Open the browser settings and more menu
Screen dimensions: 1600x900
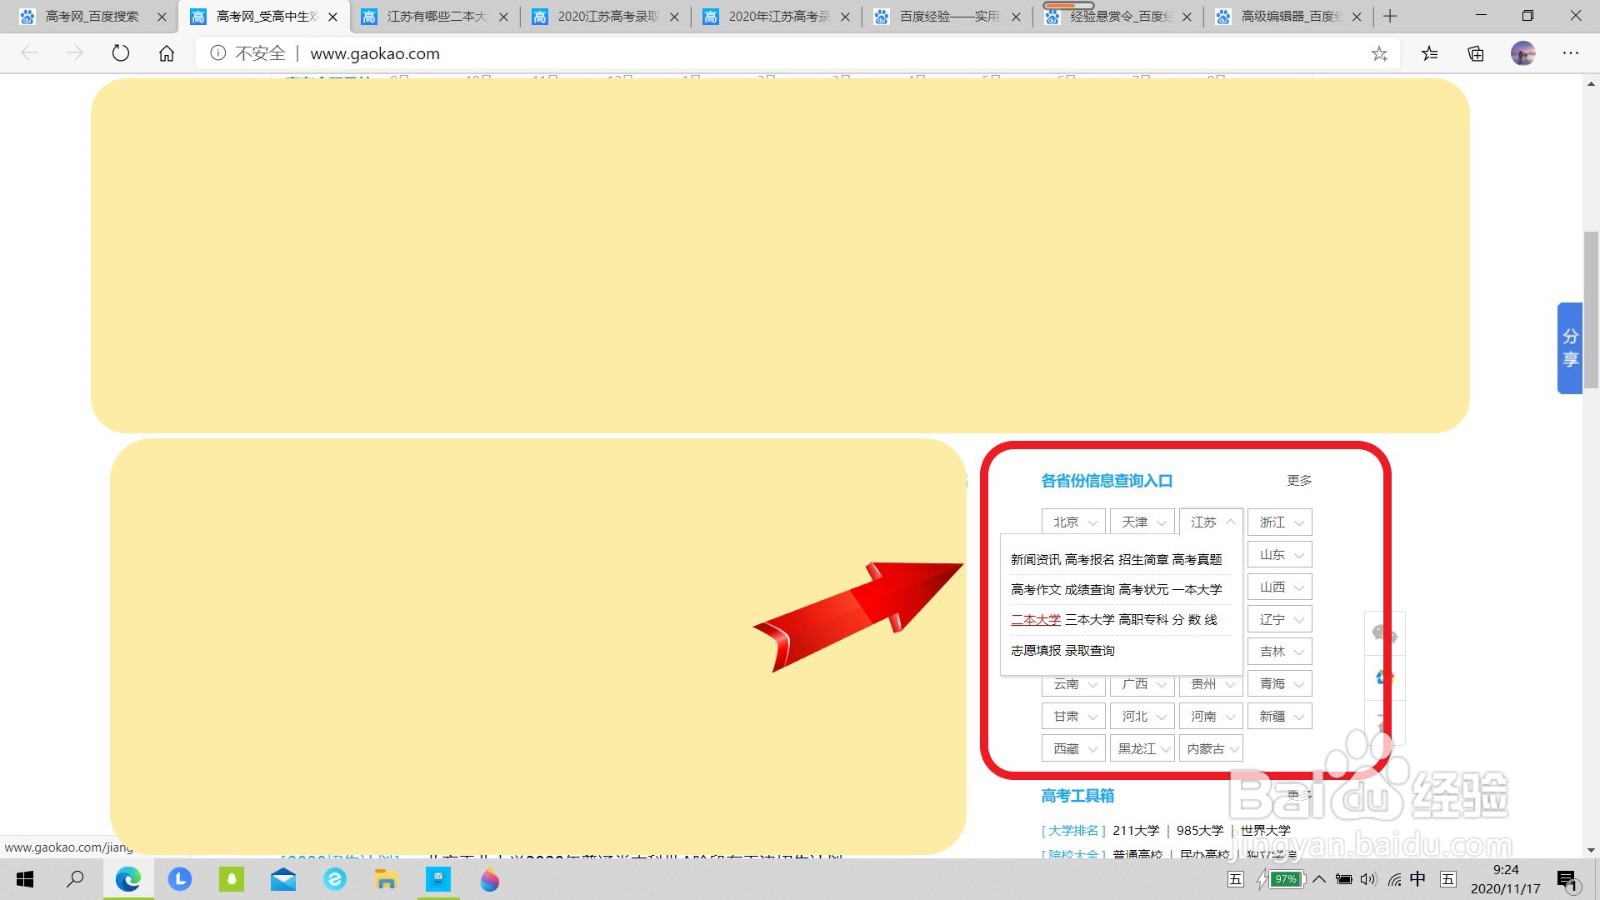tap(1570, 53)
